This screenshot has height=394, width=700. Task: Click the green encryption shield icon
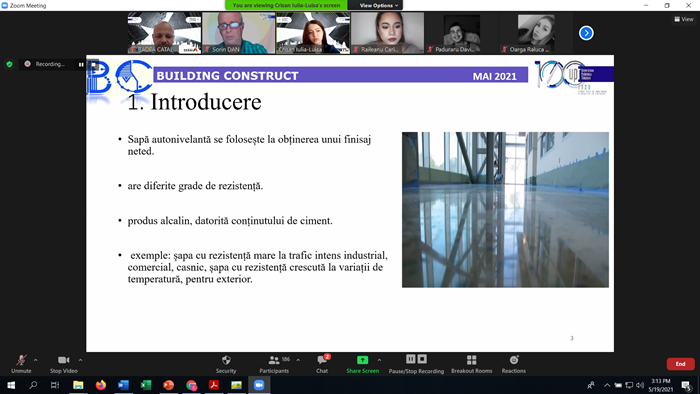tap(9, 64)
